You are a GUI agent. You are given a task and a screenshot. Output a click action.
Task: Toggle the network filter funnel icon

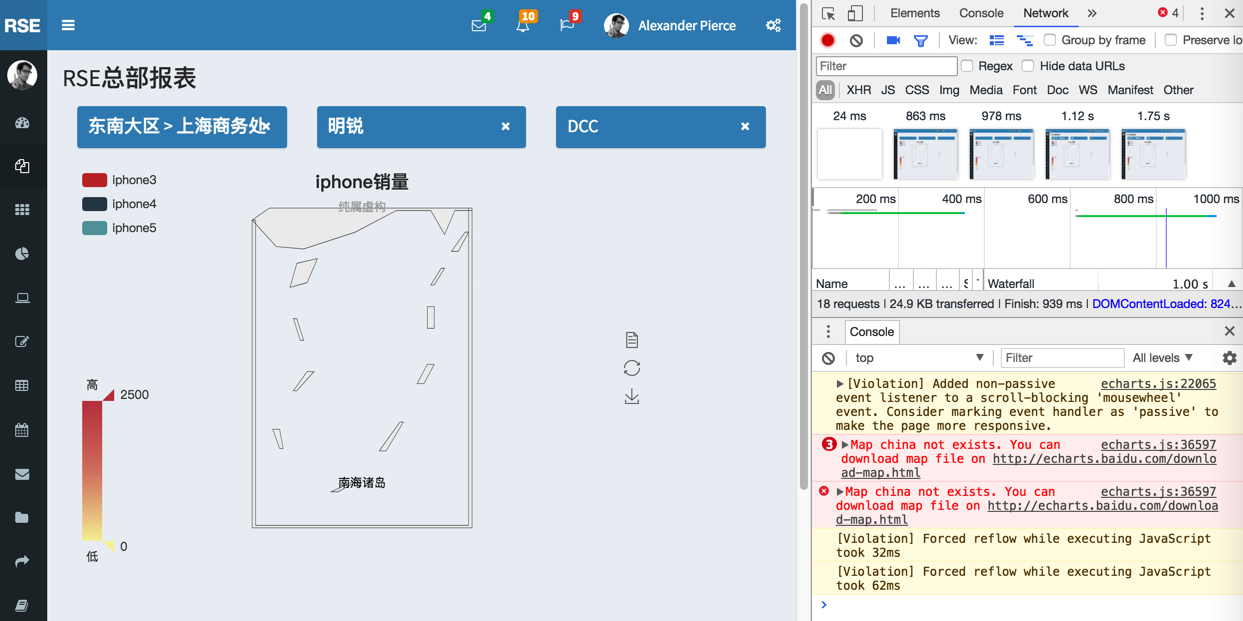point(921,41)
